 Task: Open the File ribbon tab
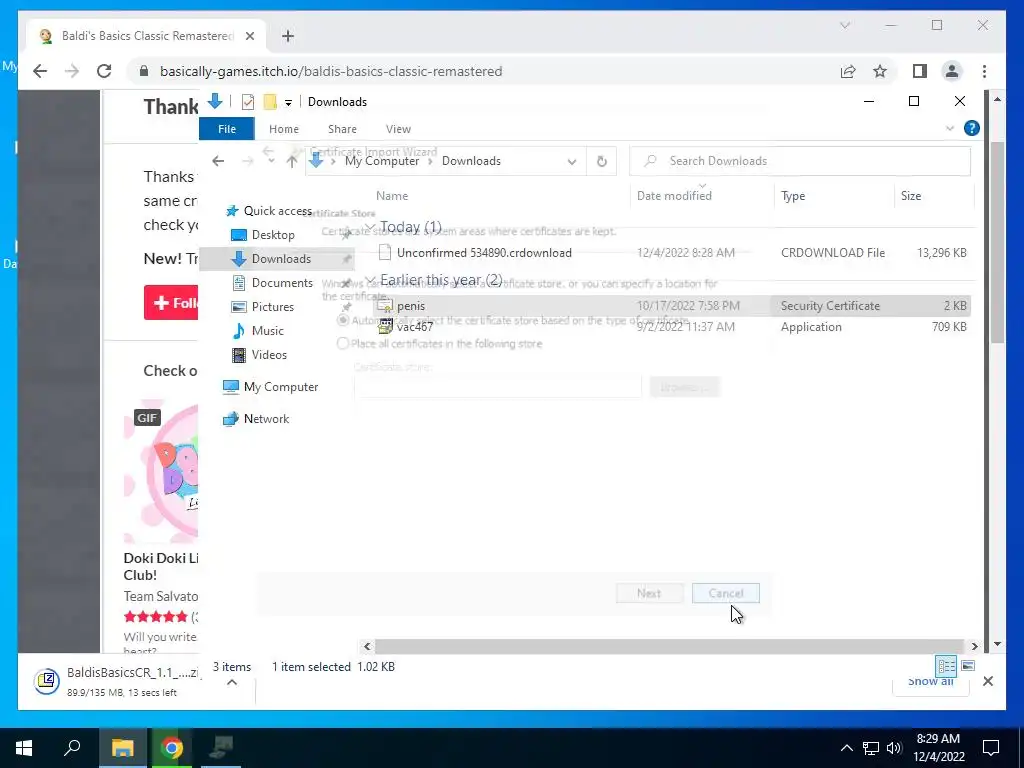(227, 129)
